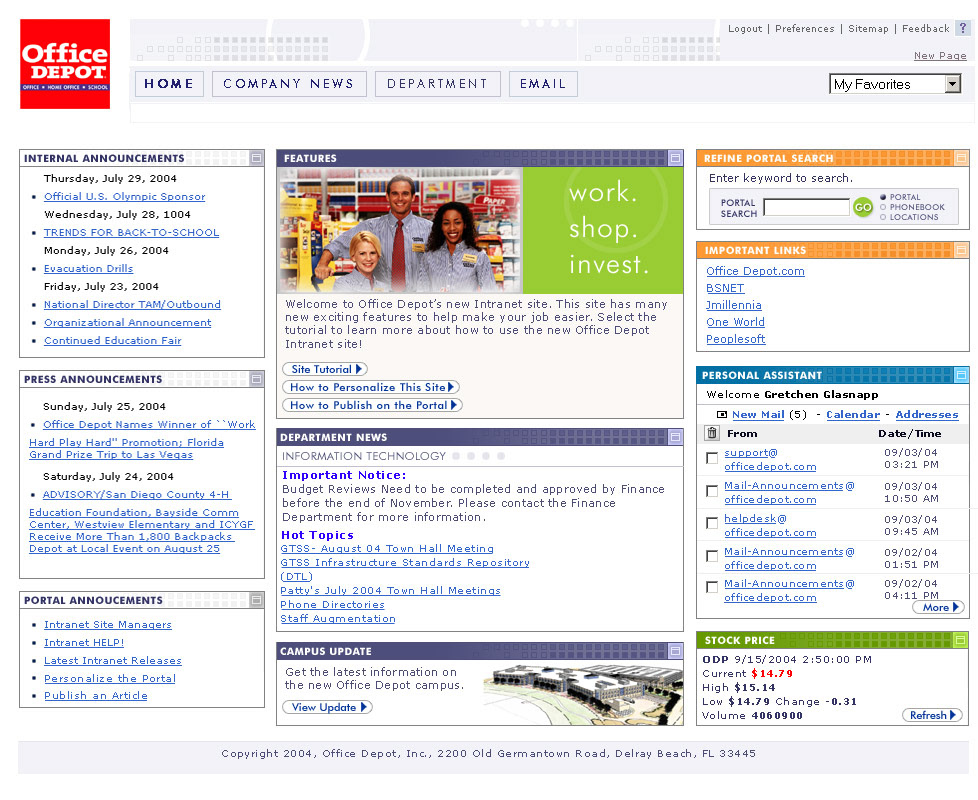Click How to Personalize This Site
Viewport: 978px width, 800px height.
coord(371,387)
